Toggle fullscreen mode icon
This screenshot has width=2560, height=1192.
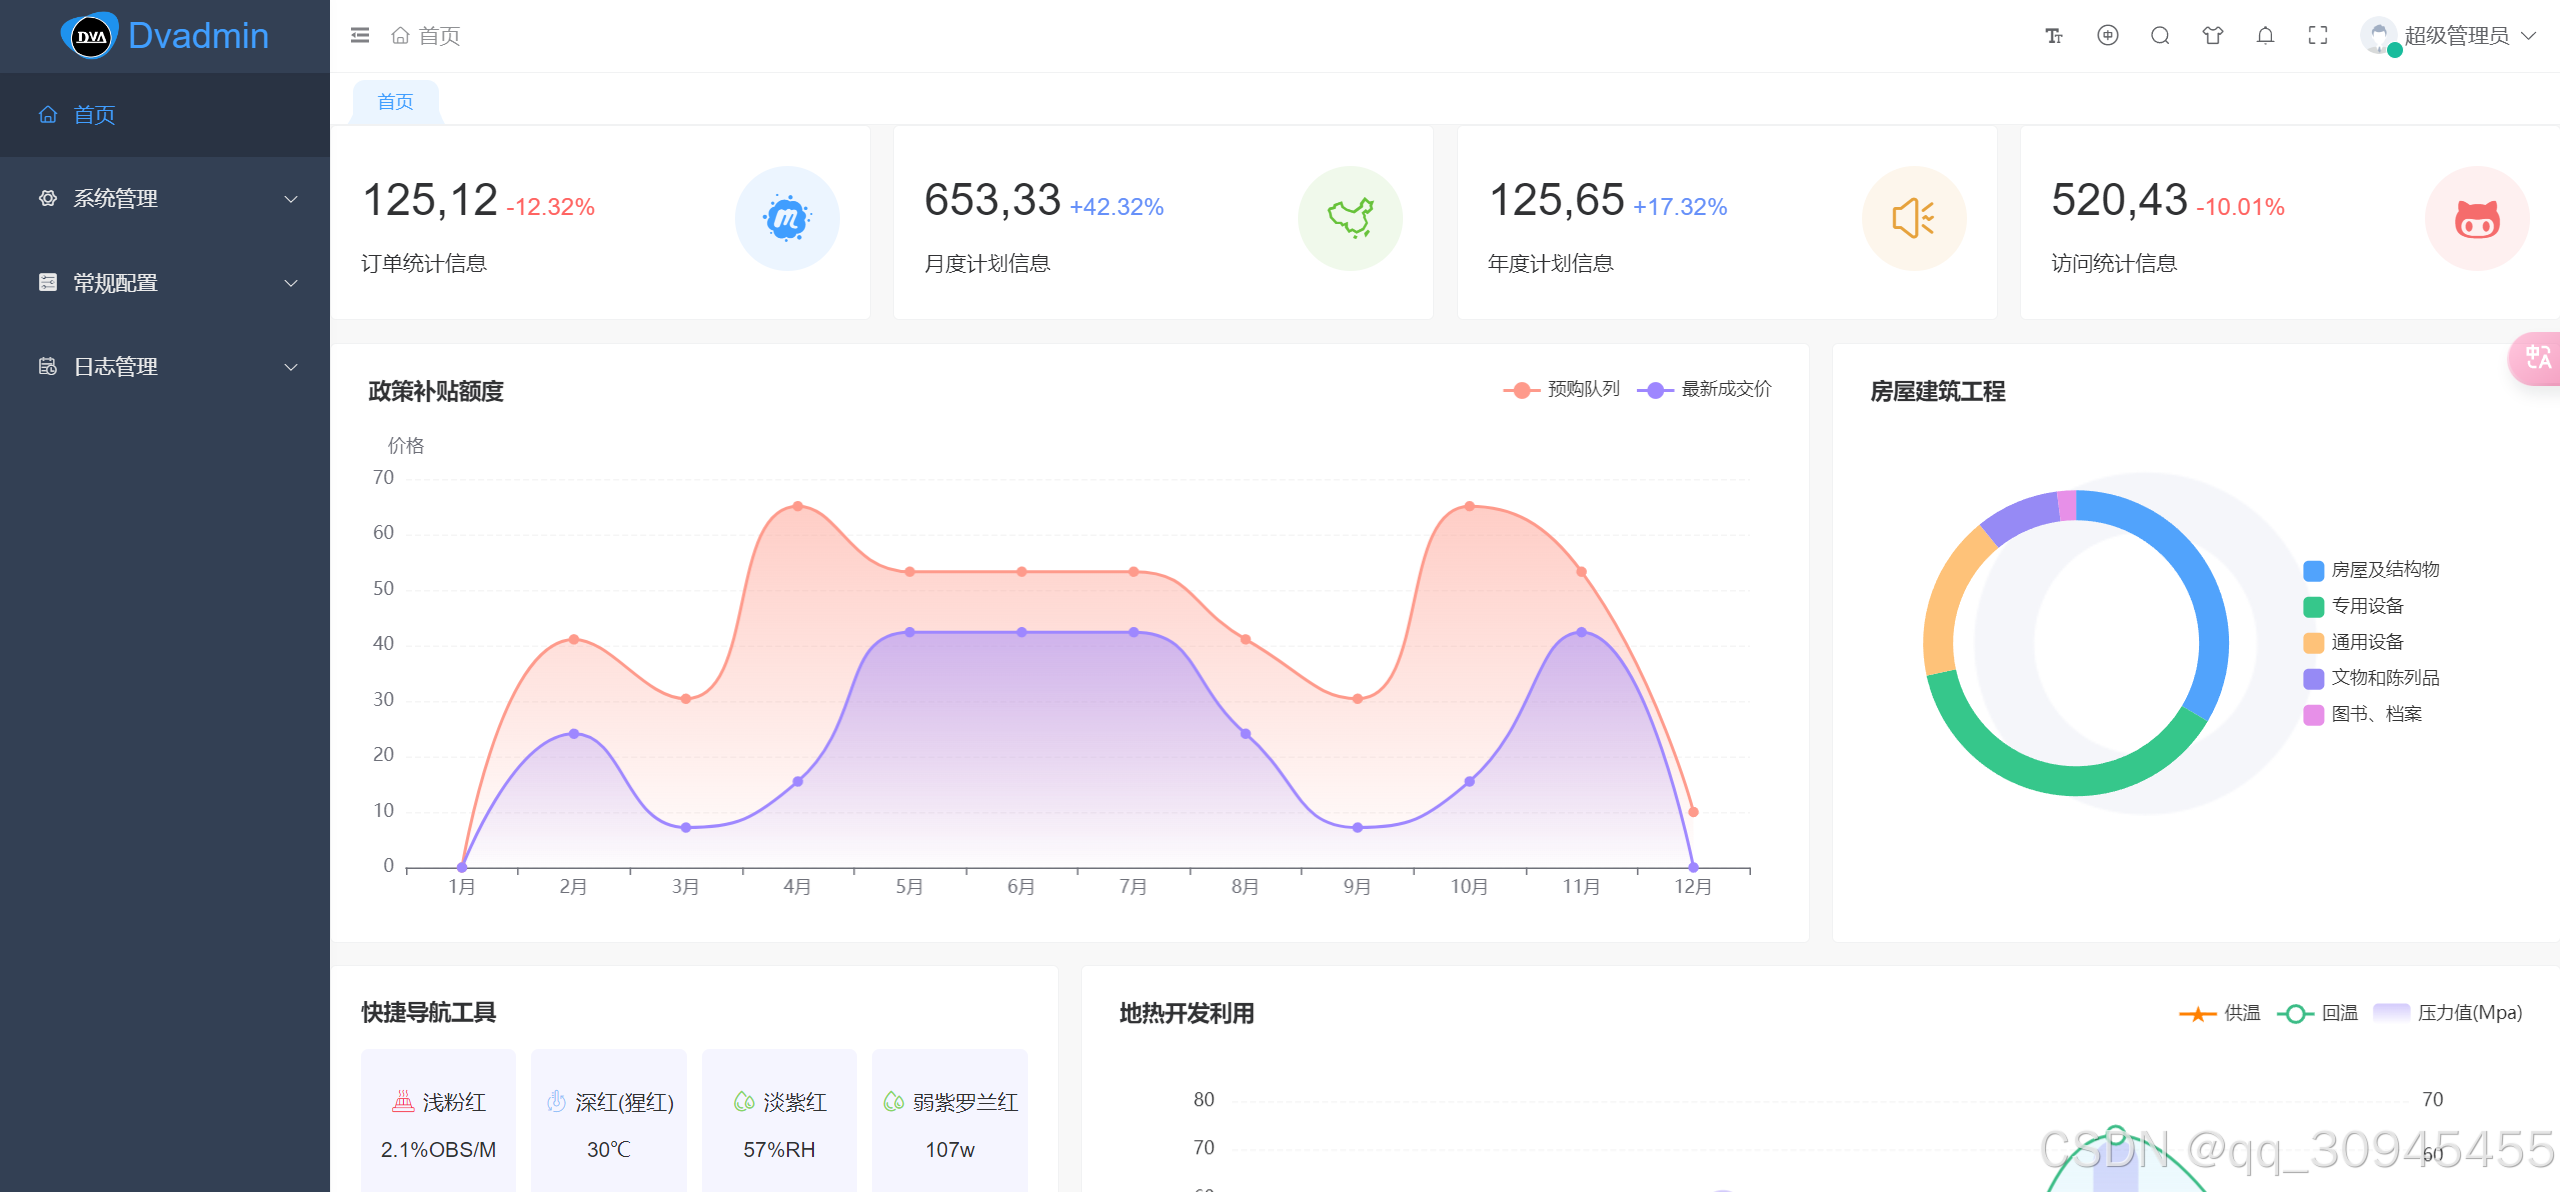coord(2318,36)
